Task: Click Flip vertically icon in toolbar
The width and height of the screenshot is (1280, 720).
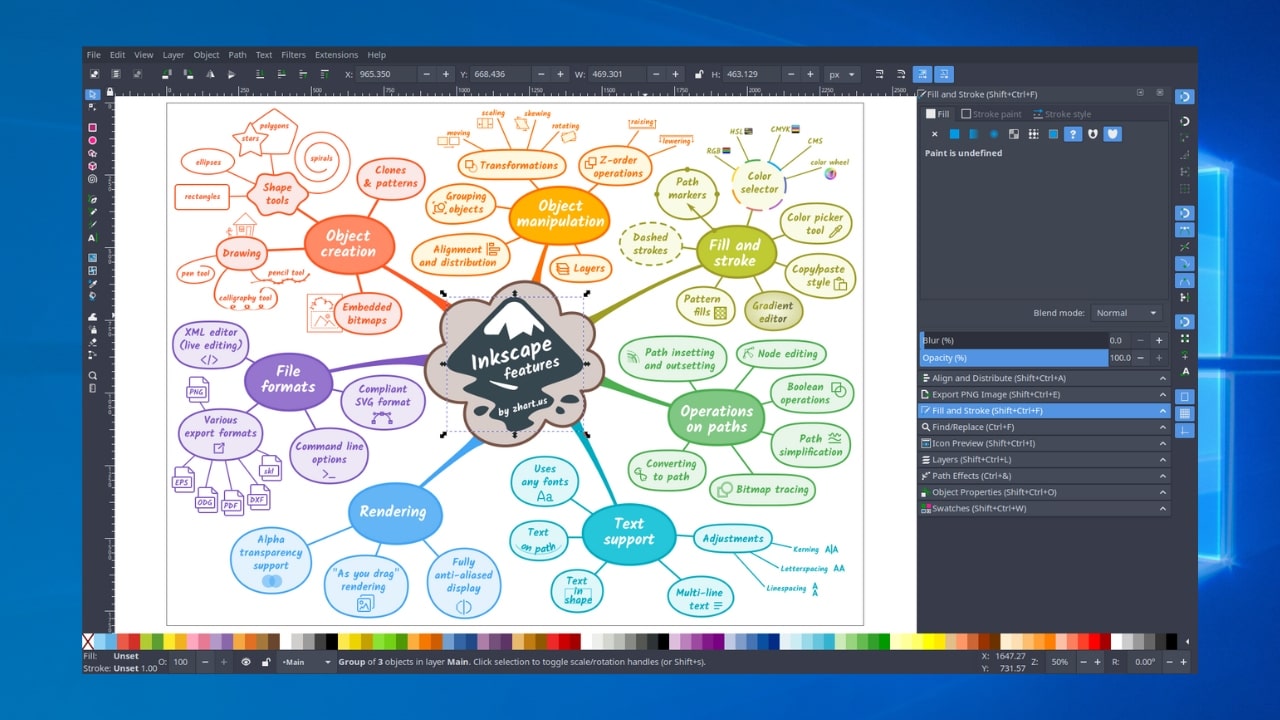Action: click(231, 74)
